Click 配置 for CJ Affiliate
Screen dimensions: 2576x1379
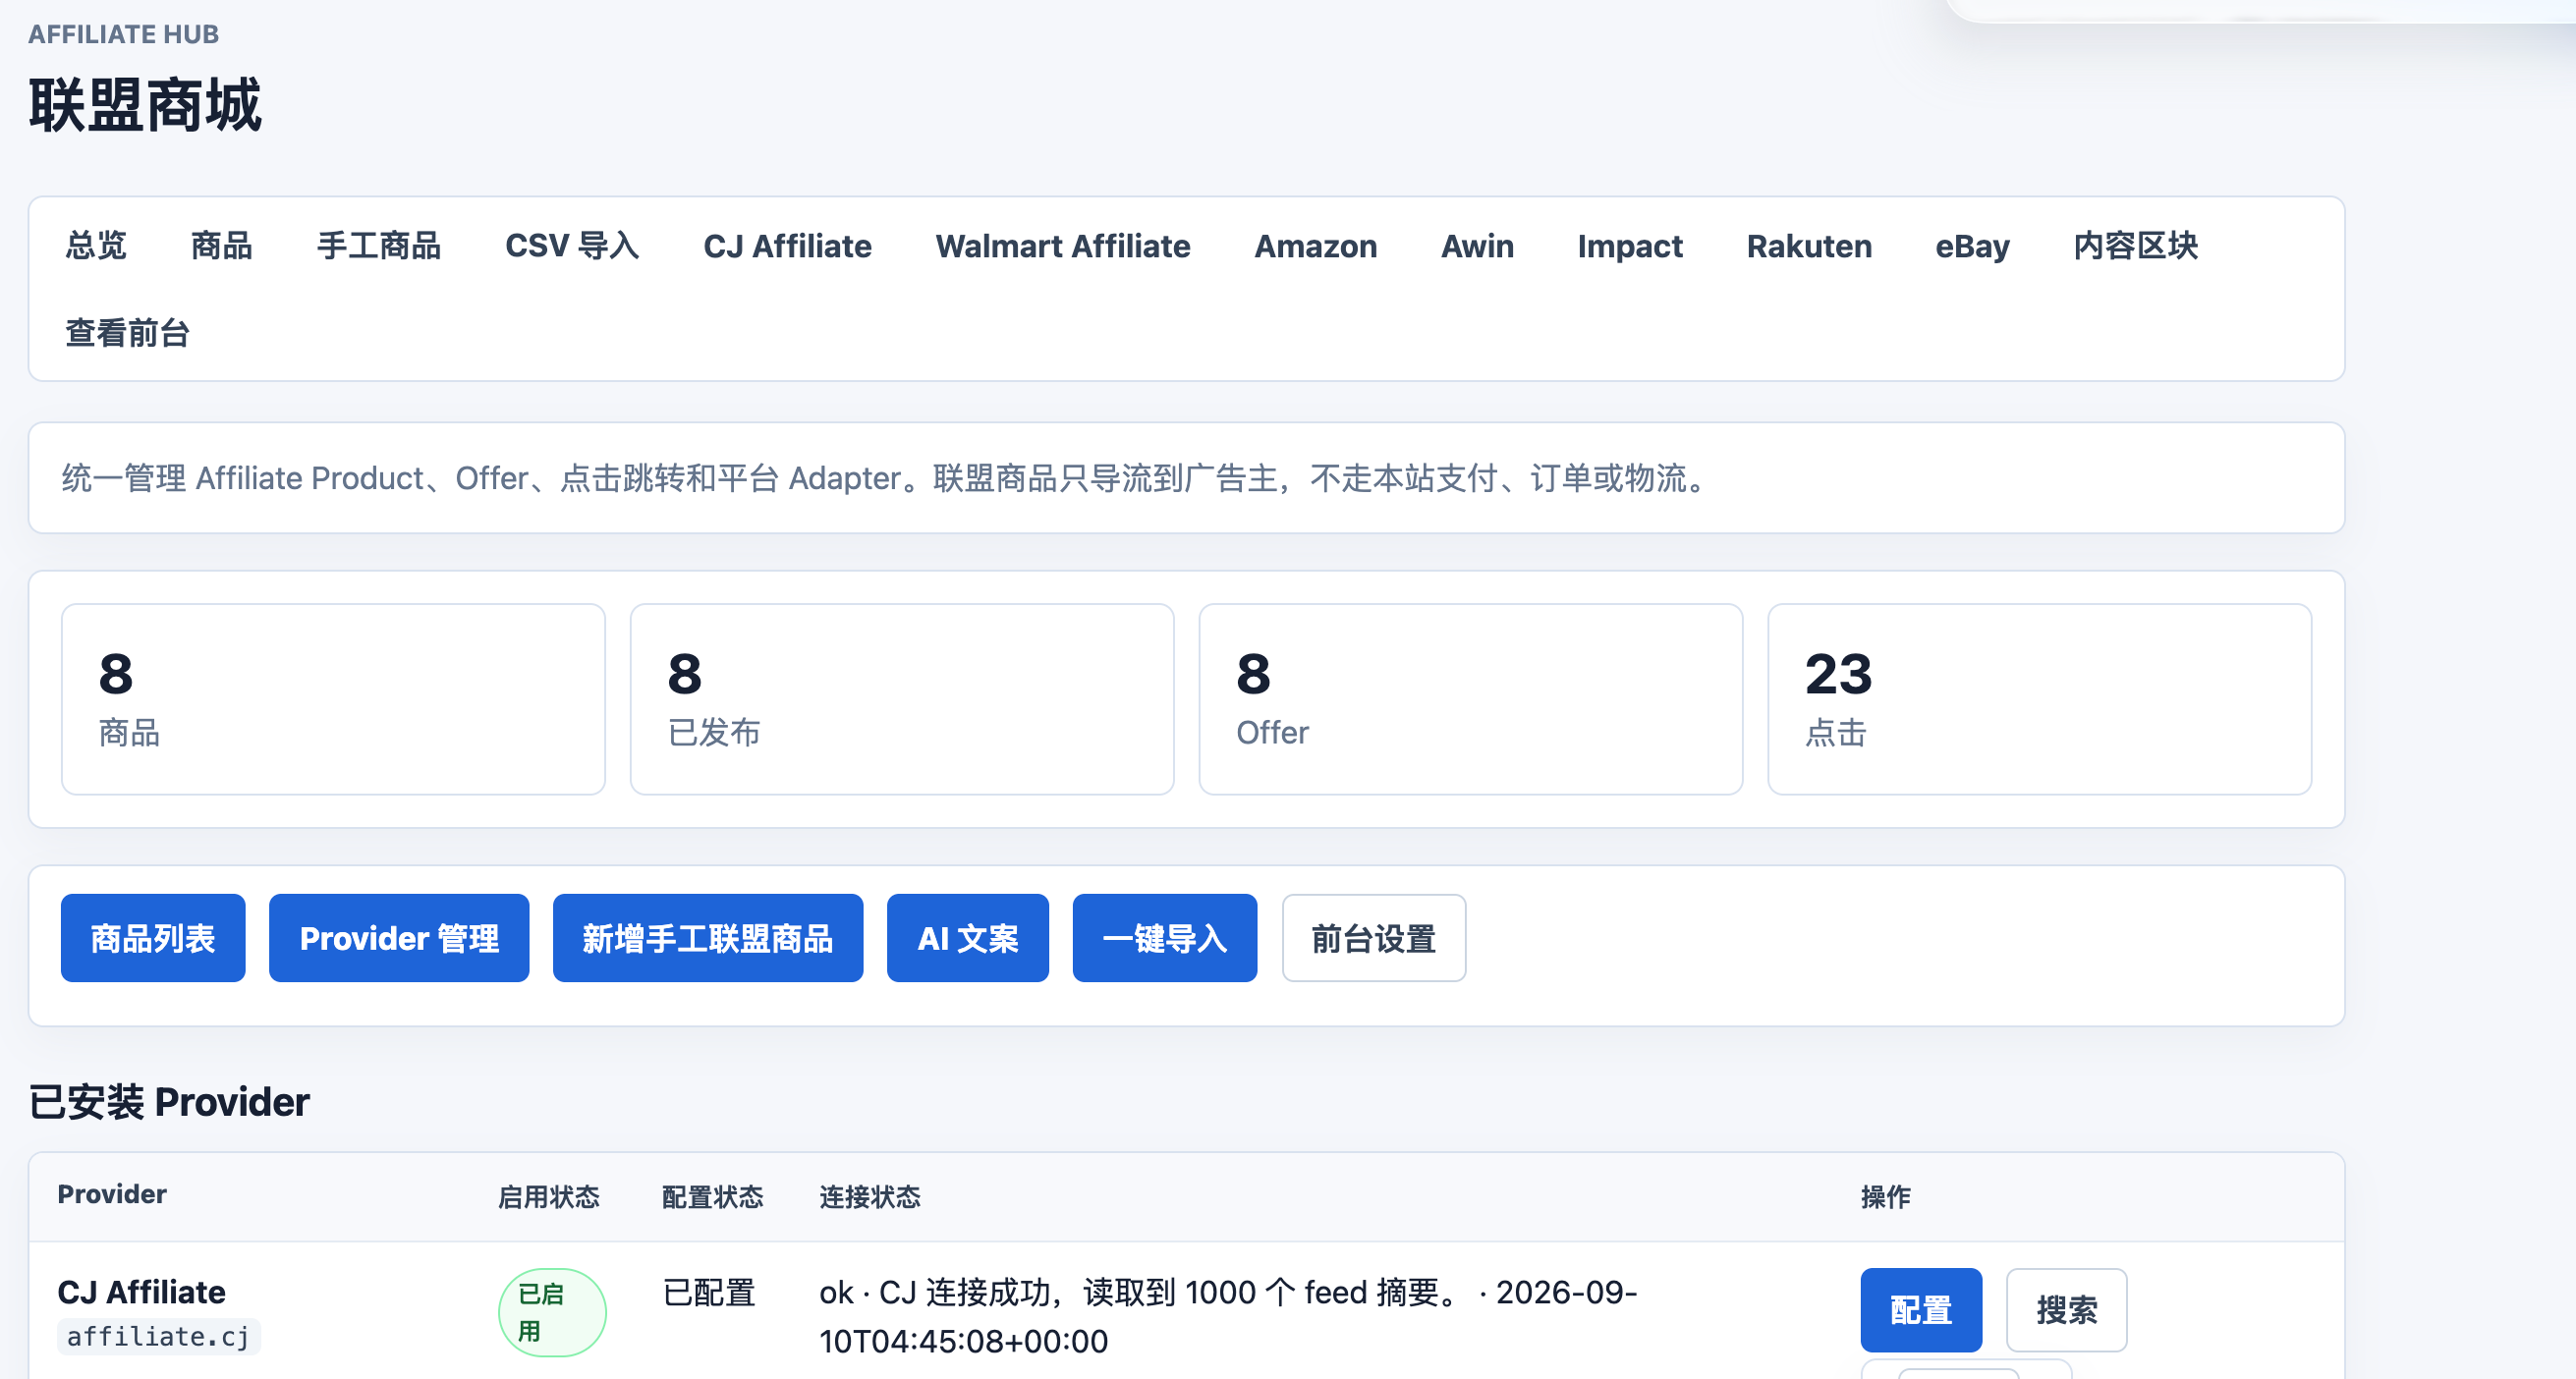coord(1921,1310)
